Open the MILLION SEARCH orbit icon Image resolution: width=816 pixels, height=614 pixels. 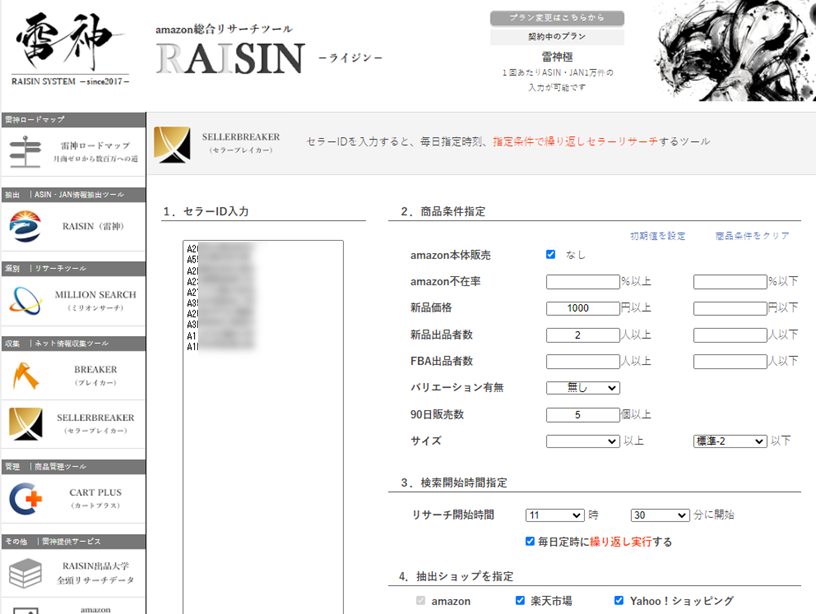coord(25,301)
